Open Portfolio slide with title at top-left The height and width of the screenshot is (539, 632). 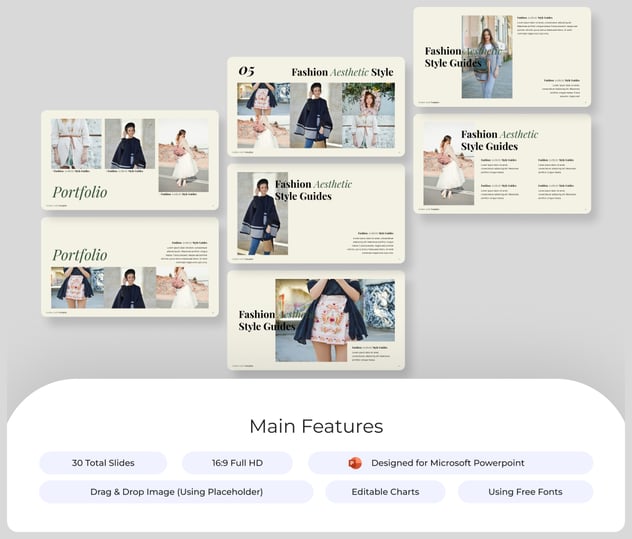point(130,267)
